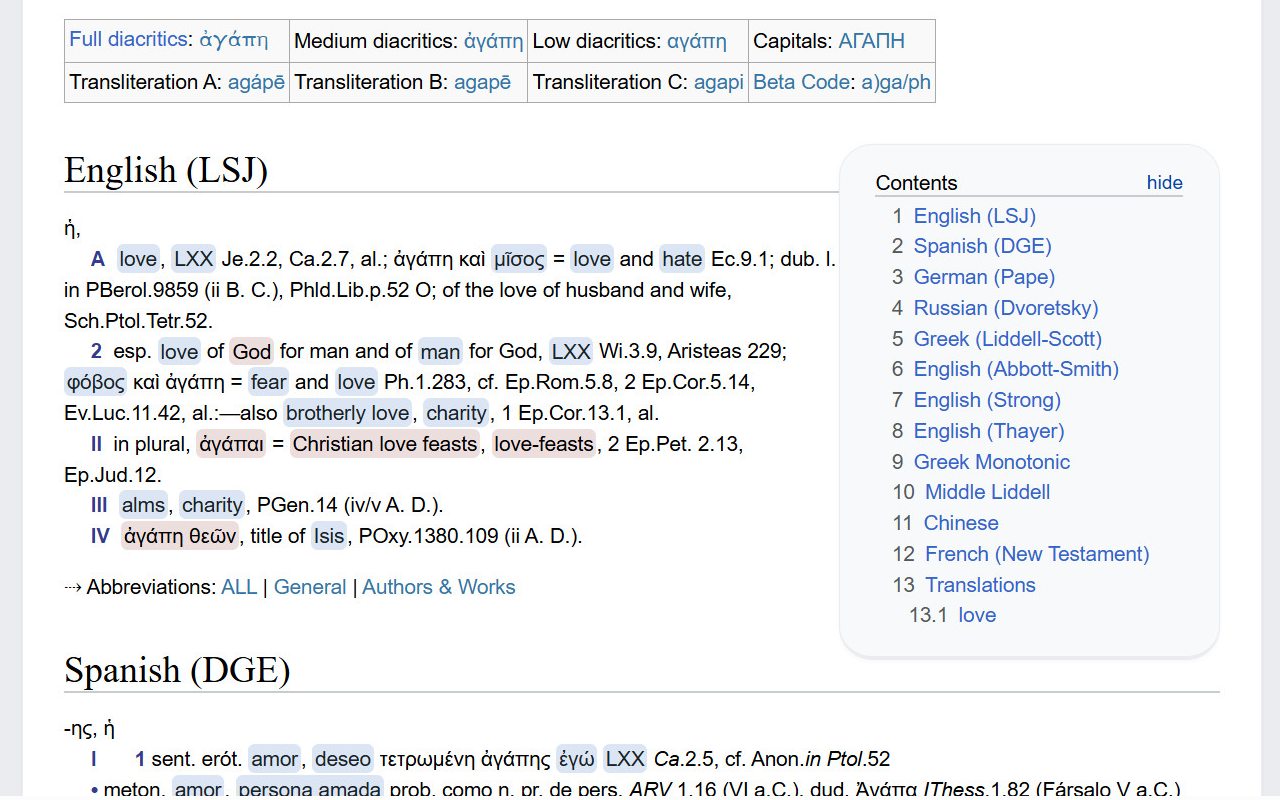Go to the Middle Liddell section
Screen dimensions: 1280x800
tap(987, 492)
